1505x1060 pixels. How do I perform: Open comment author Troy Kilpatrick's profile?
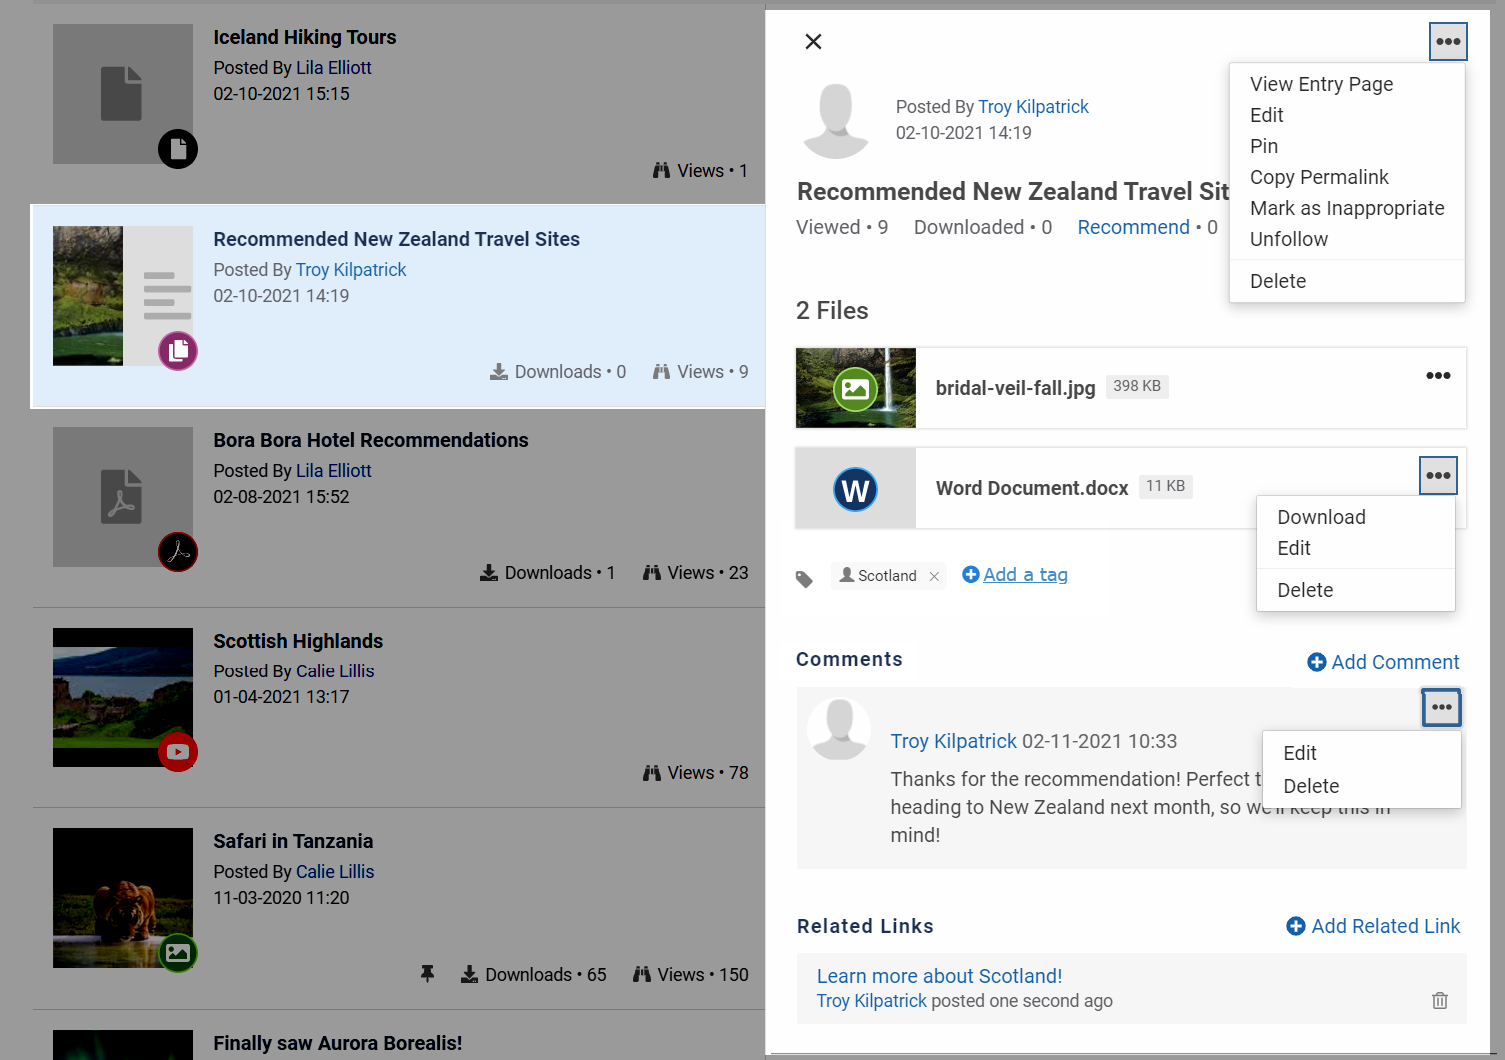pyautogui.click(x=953, y=741)
